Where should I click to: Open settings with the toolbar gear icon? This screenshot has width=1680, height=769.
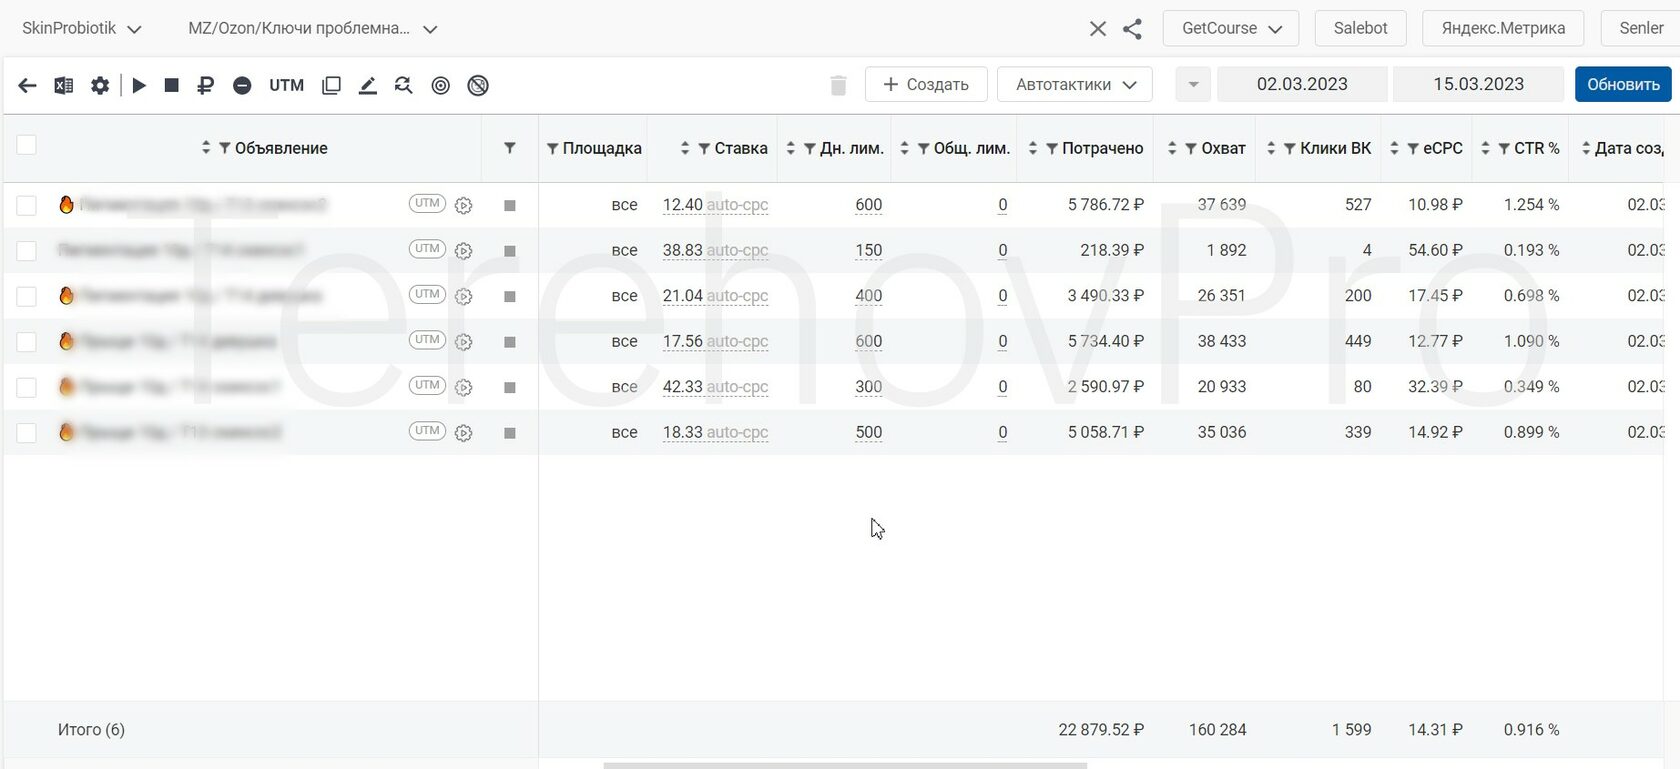pos(100,86)
